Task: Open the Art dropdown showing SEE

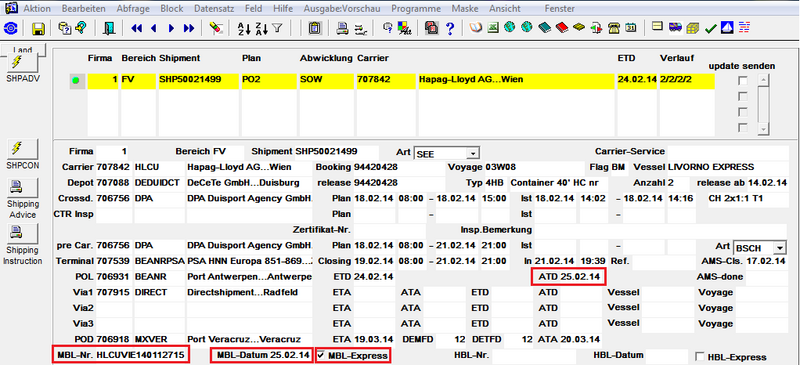Action: coord(473,153)
